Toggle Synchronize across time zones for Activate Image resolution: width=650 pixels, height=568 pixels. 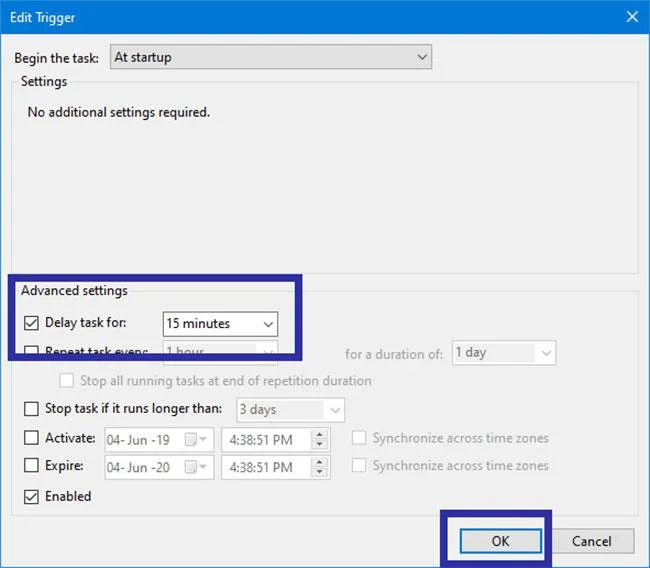click(x=359, y=438)
